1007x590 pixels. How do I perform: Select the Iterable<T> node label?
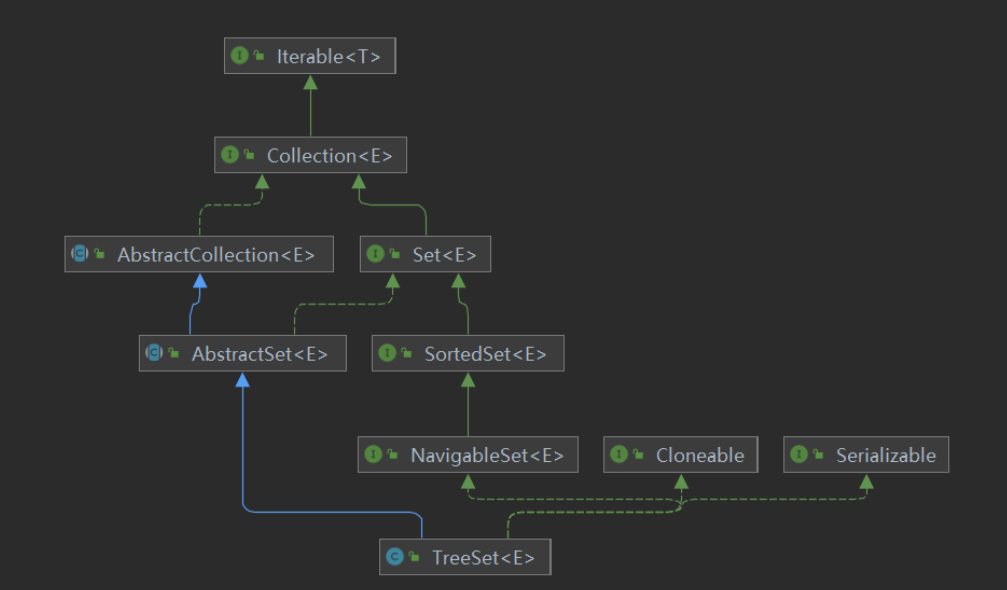328,56
